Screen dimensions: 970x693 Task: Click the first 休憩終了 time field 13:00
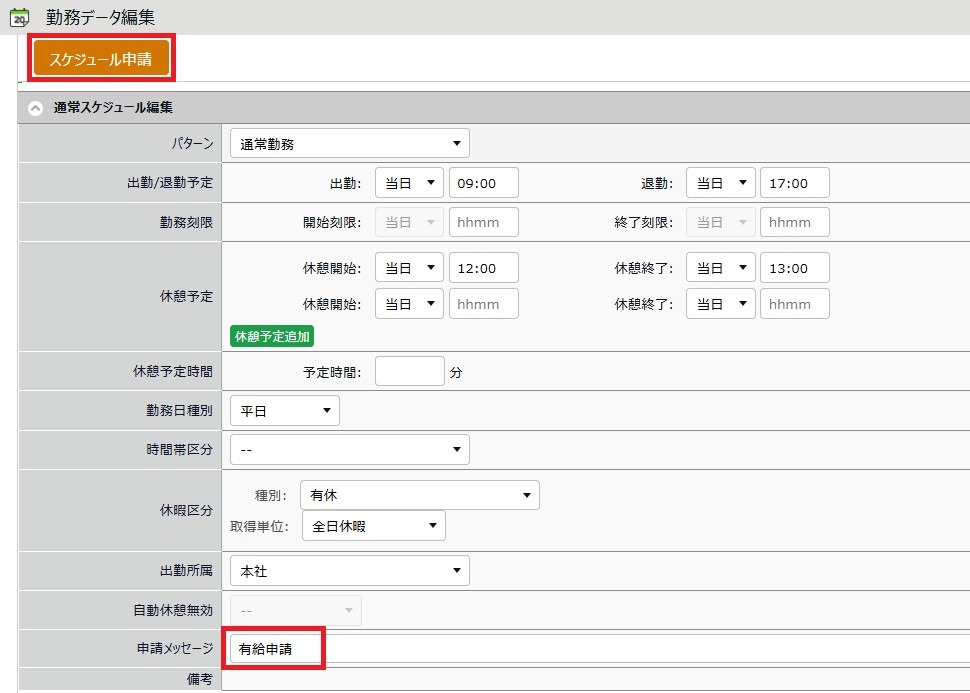pos(795,268)
